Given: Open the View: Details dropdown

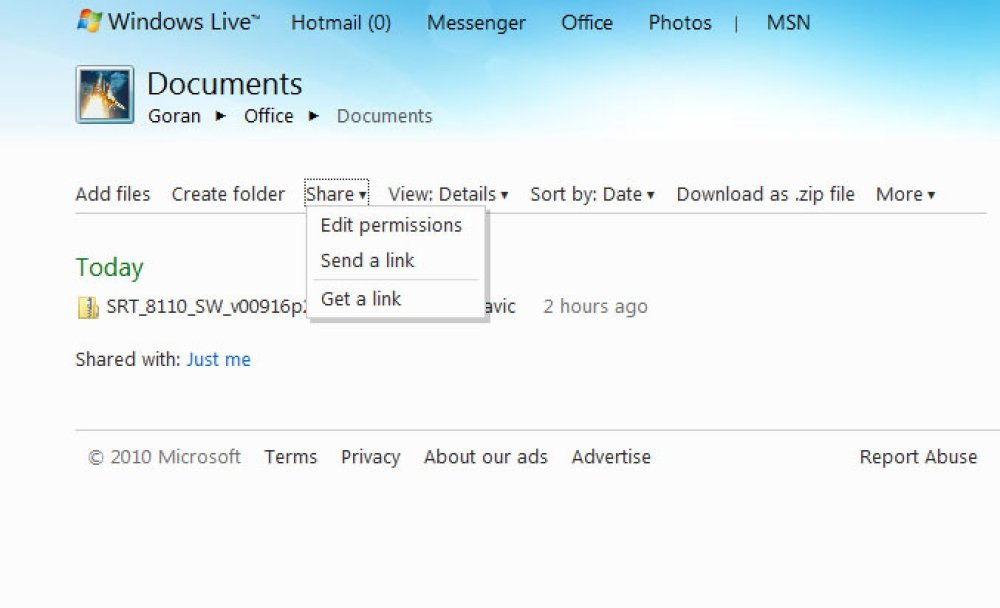Looking at the screenshot, I should [x=448, y=194].
